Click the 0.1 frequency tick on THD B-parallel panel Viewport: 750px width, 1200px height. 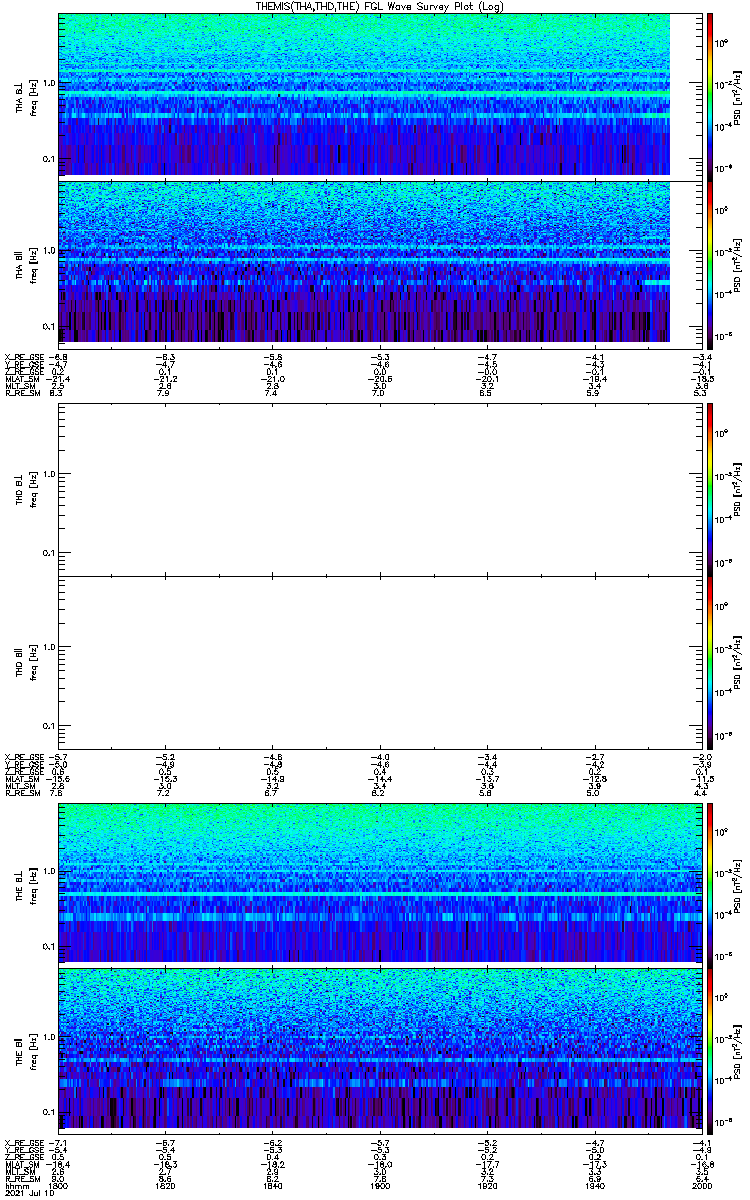pyautogui.click(x=48, y=725)
